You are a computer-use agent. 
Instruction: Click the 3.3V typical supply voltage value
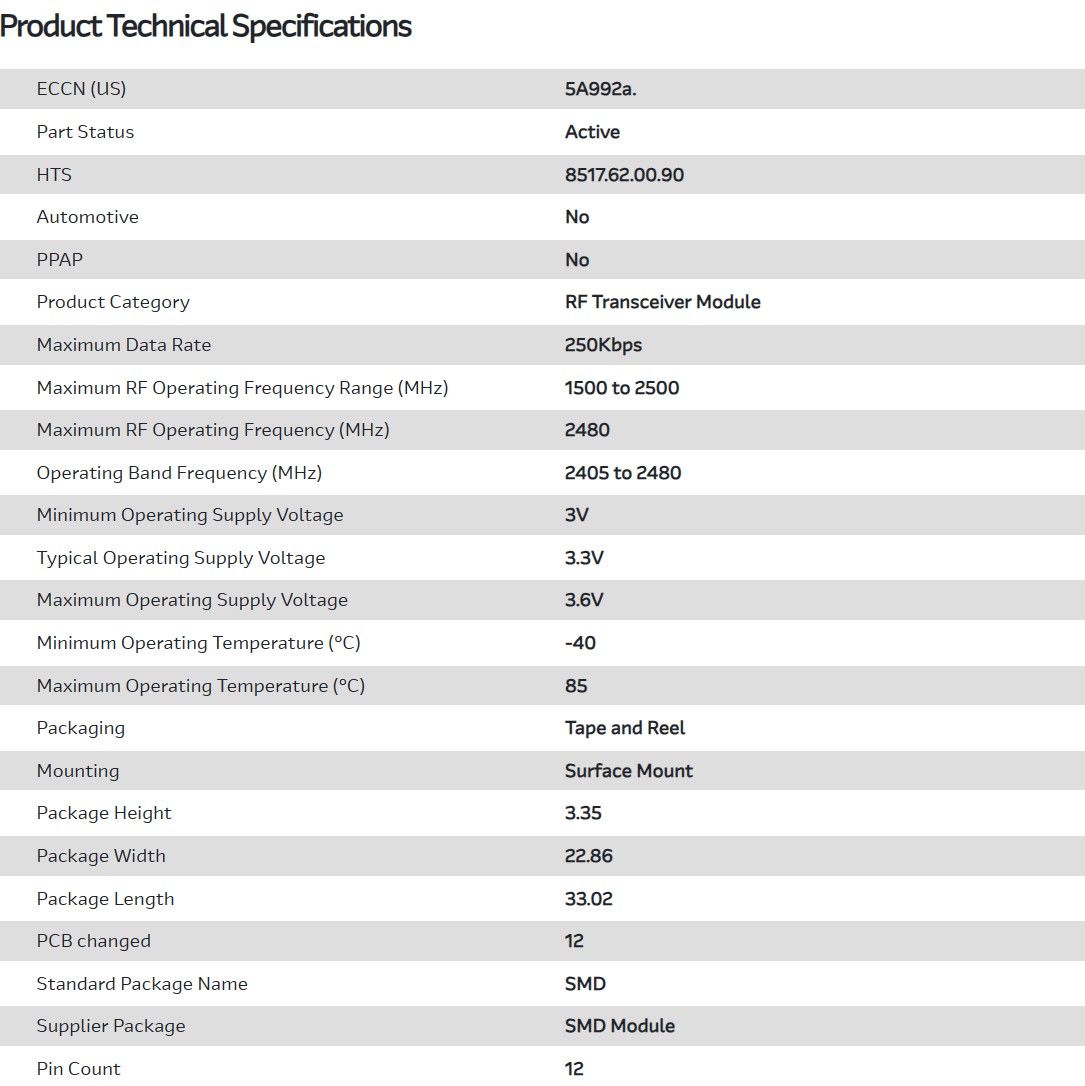[x=584, y=558]
